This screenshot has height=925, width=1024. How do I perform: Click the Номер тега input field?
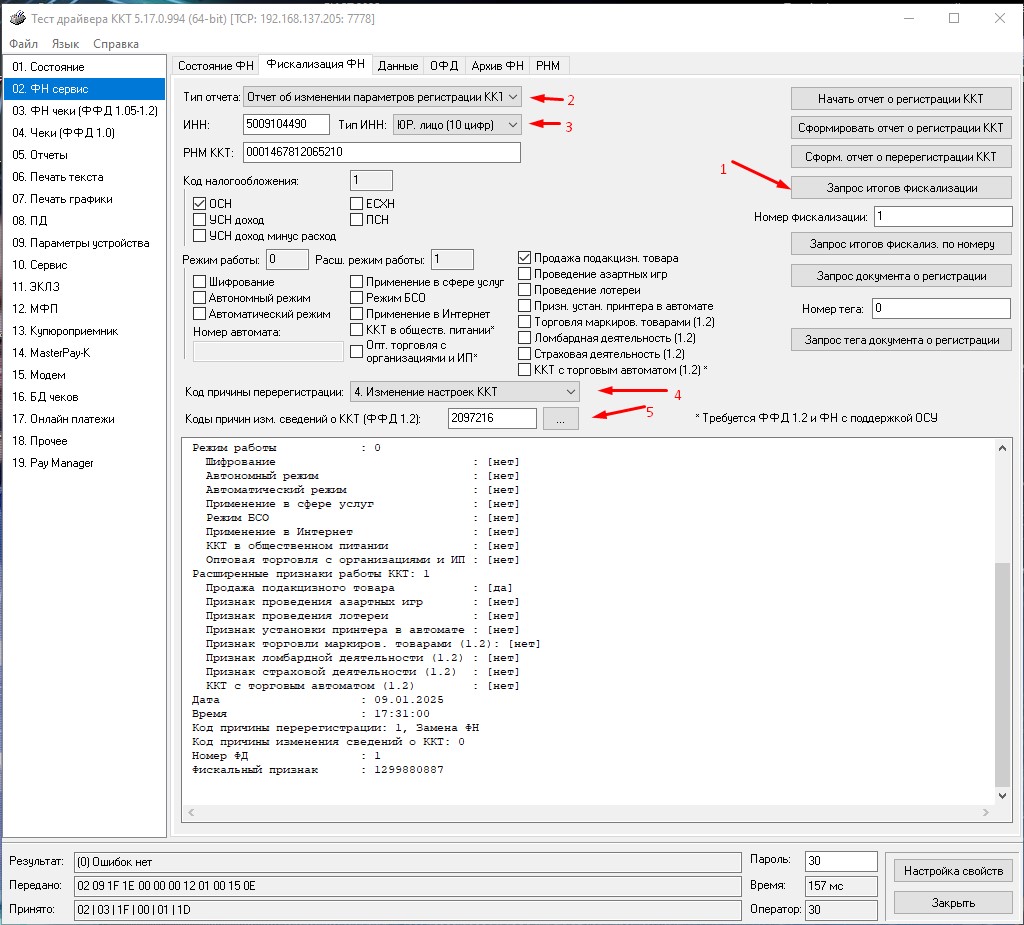coord(941,308)
